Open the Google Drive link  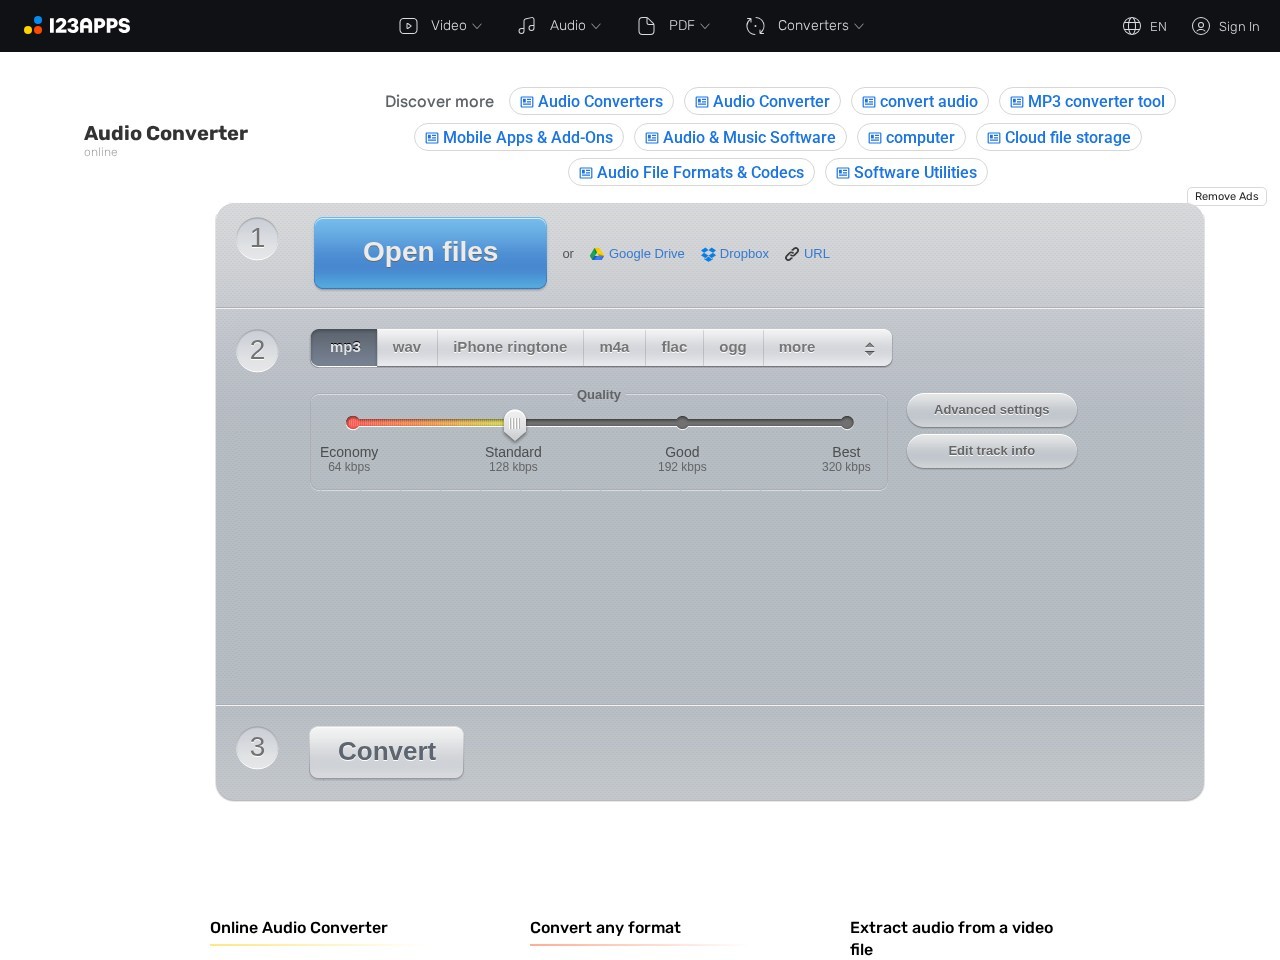646,254
